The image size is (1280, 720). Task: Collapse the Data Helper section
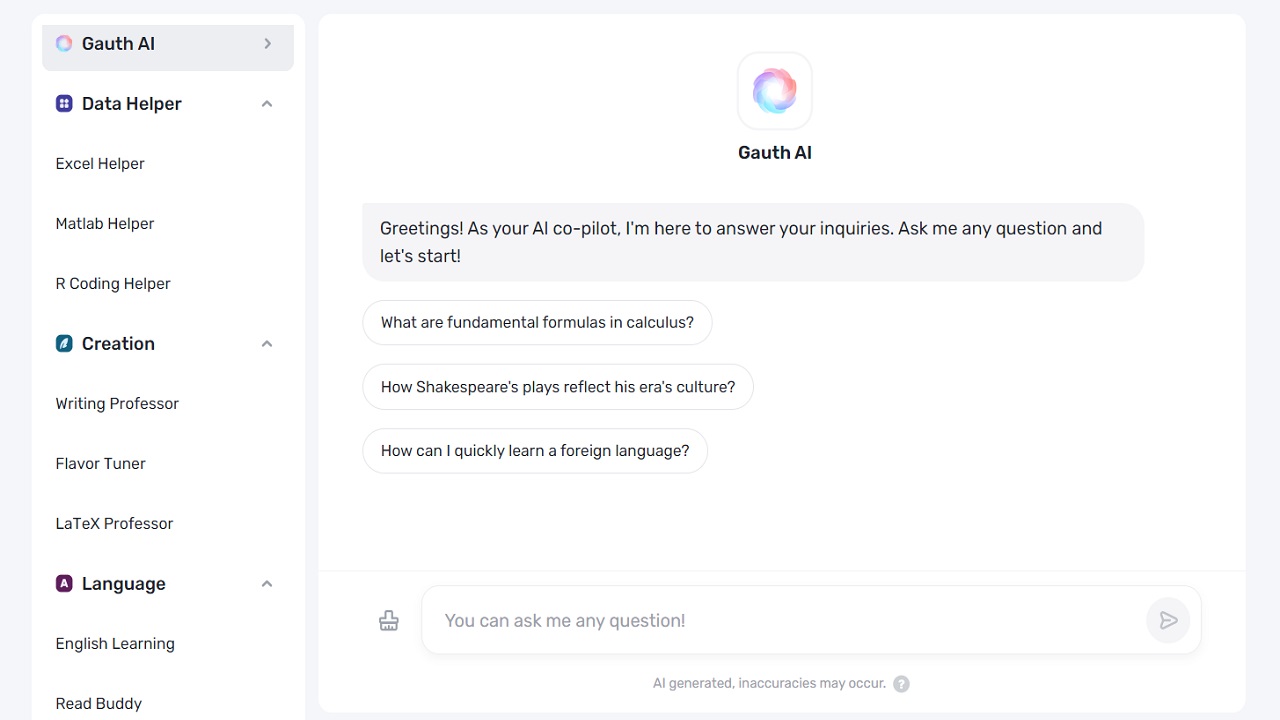267,104
